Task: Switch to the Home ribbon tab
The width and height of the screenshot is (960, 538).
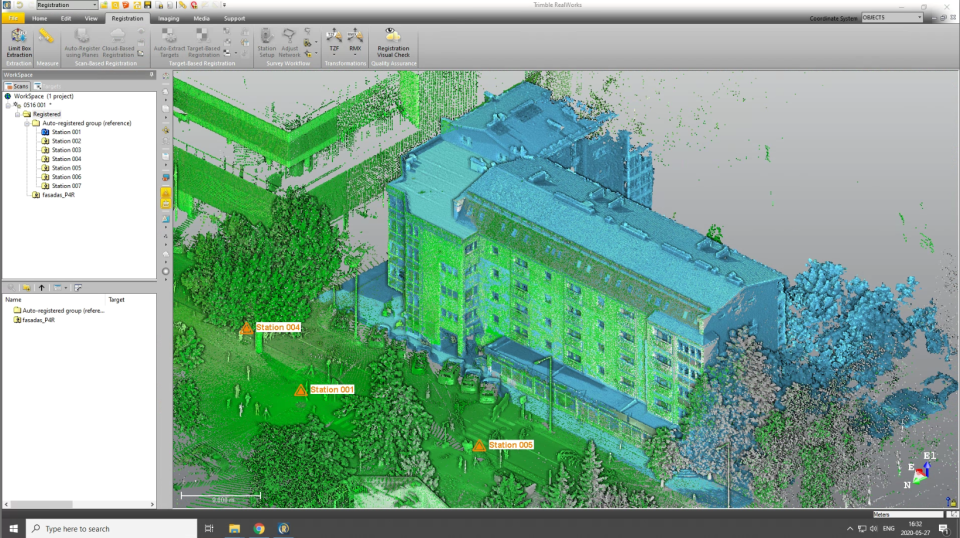Action: coord(39,18)
